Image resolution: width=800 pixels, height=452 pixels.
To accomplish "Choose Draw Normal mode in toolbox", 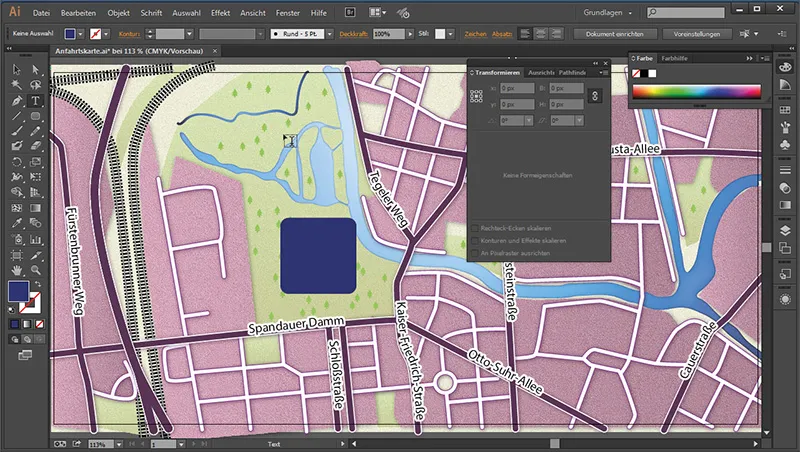I will click(15, 339).
